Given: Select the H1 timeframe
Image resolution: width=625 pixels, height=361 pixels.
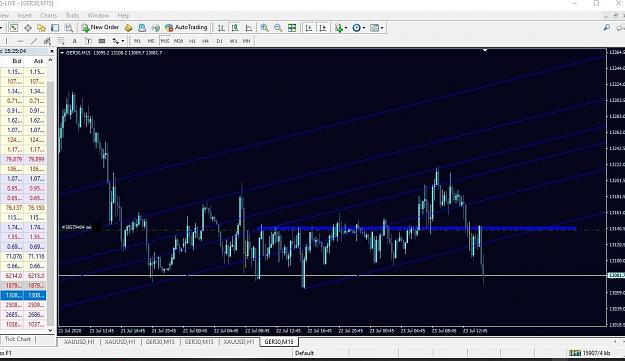Looking at the screenshot, I should tap(192, 41).
